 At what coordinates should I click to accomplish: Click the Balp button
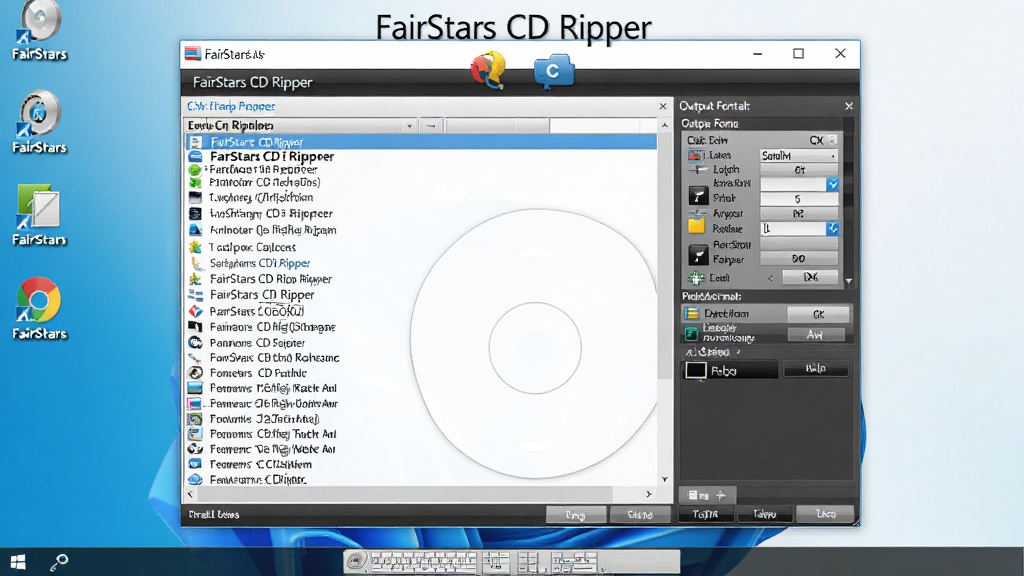pos(816,369)
